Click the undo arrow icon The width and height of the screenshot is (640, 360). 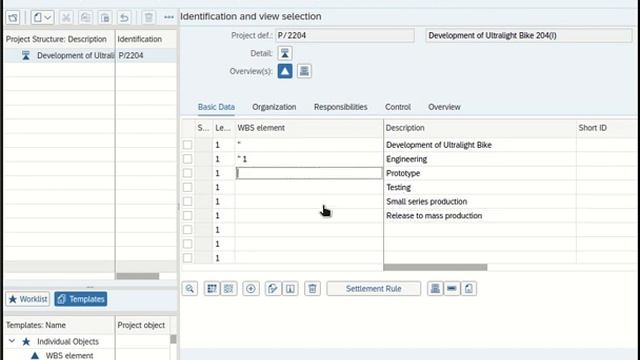[124, 18]
